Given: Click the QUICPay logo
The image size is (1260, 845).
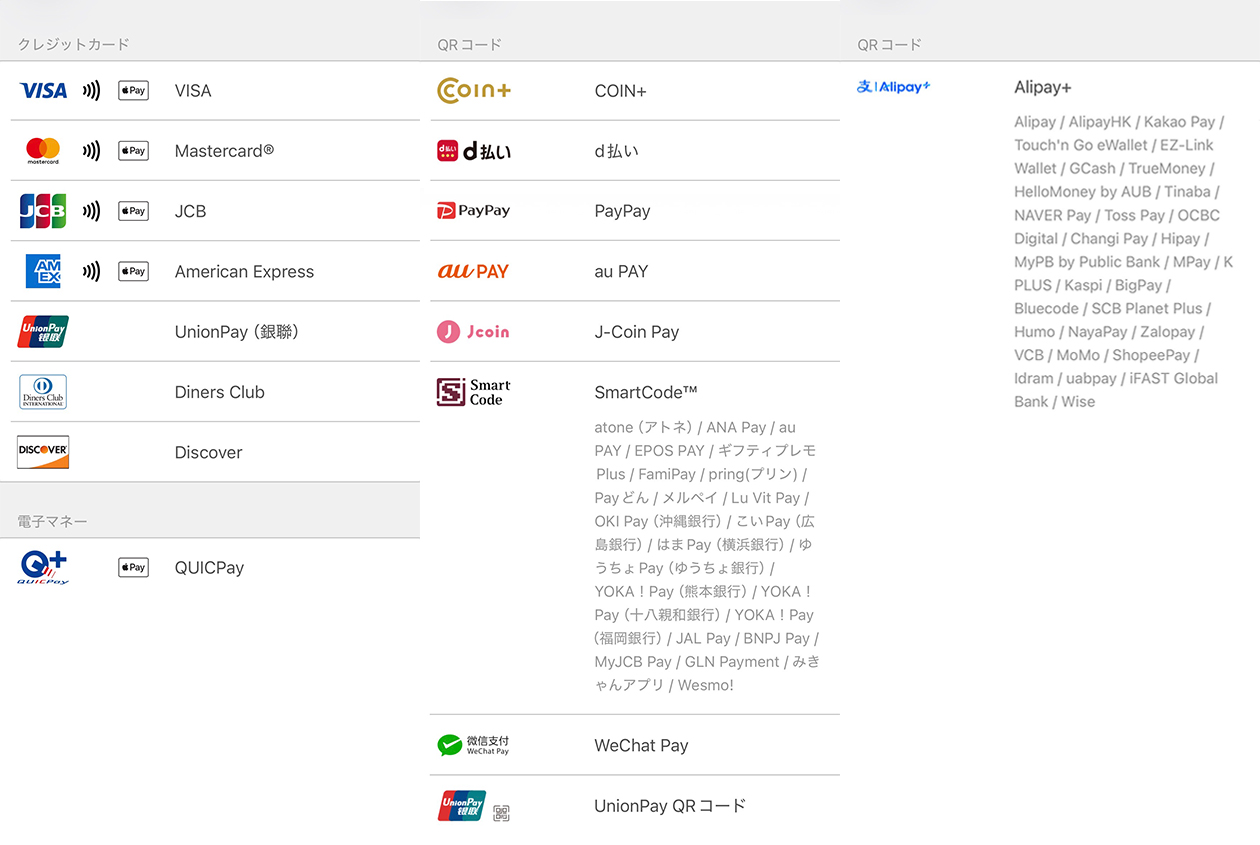Looking at the screenshot, I should 43,567.
